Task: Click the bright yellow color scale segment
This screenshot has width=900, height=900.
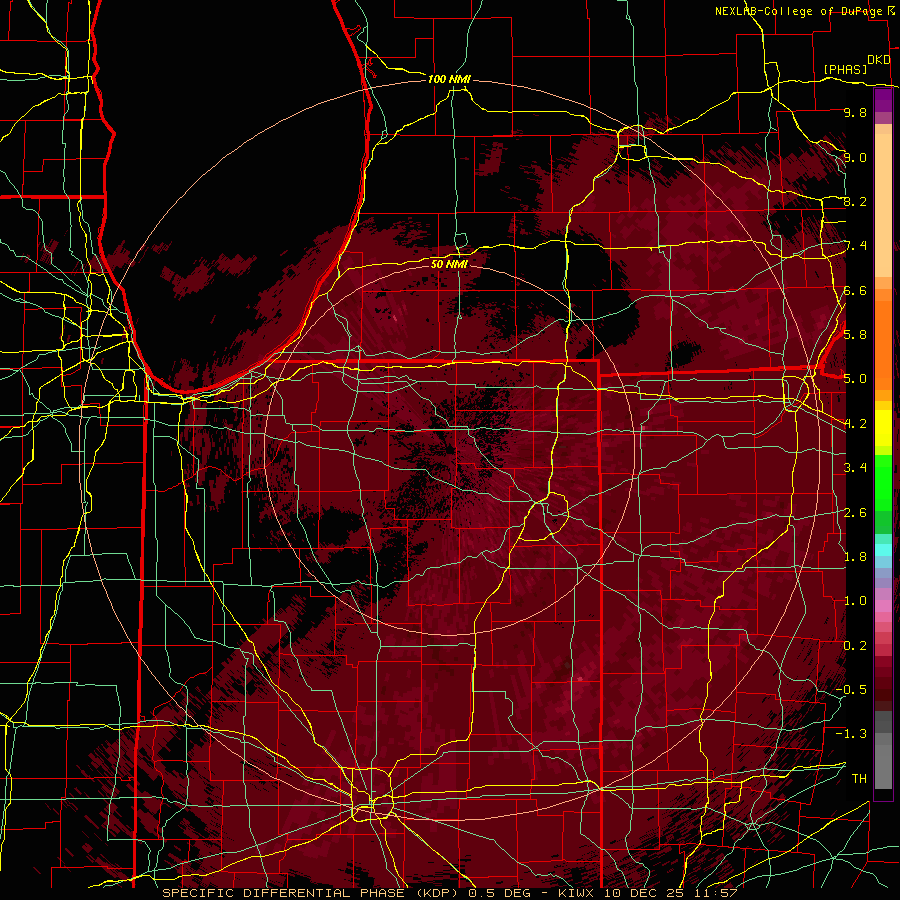Action: click(x=883, y=428)
